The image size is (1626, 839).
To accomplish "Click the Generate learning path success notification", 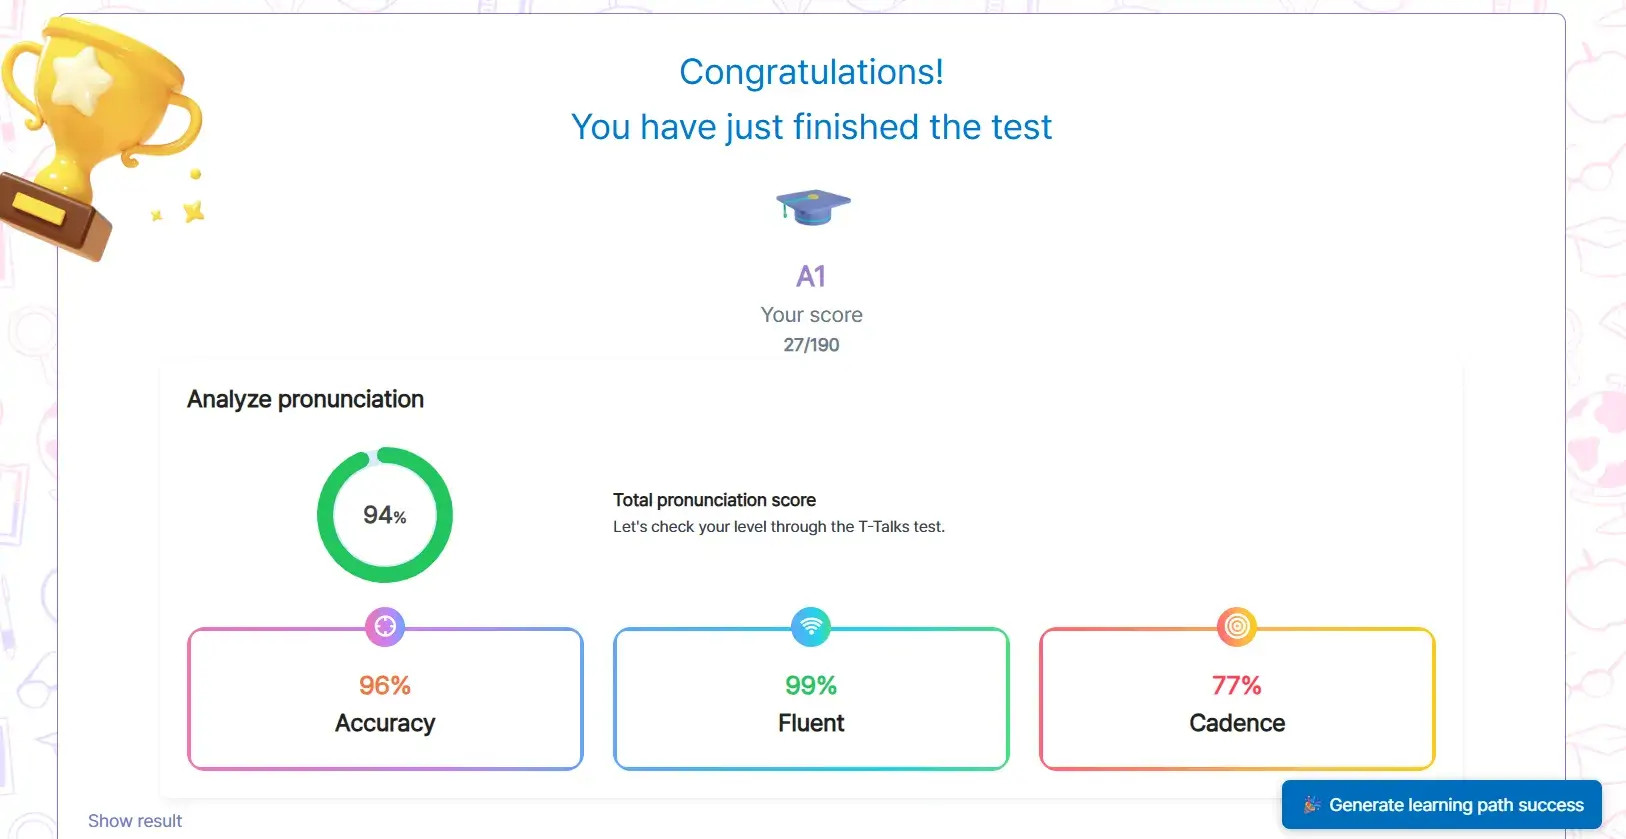I will (1441, 805).
